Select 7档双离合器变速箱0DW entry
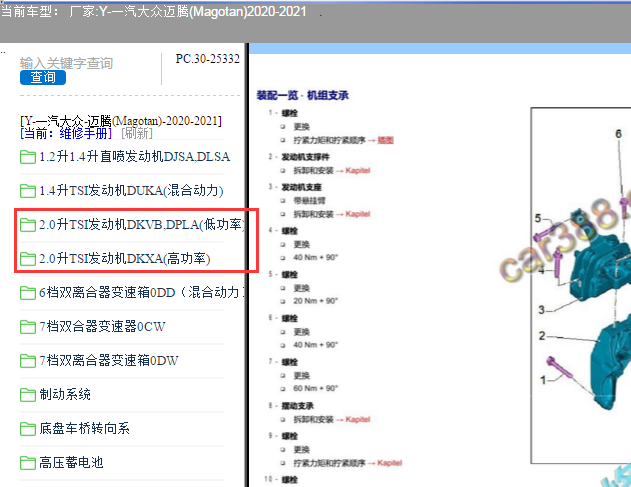This screenshot has width=631, height=487. tap(109, 361)
